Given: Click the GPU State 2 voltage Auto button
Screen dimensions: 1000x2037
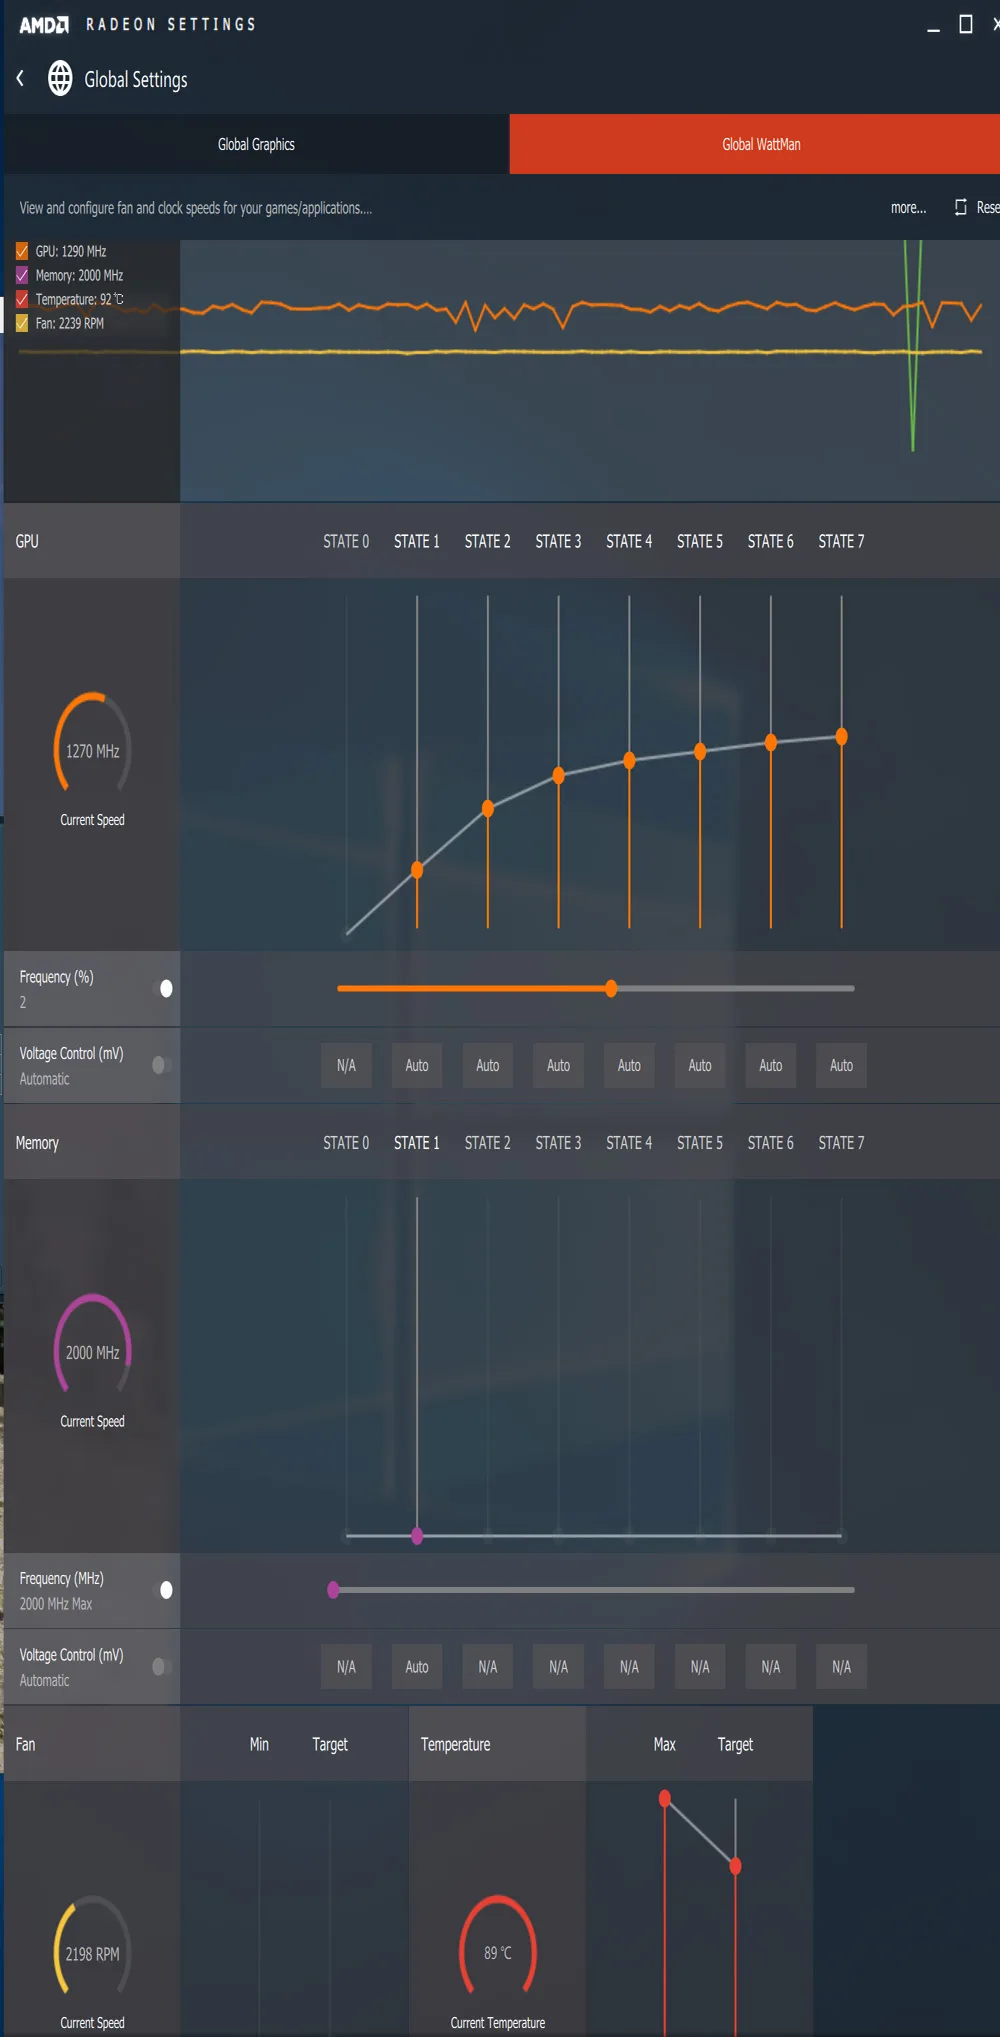Looking at the screenshot, I should click(488, 1065).
